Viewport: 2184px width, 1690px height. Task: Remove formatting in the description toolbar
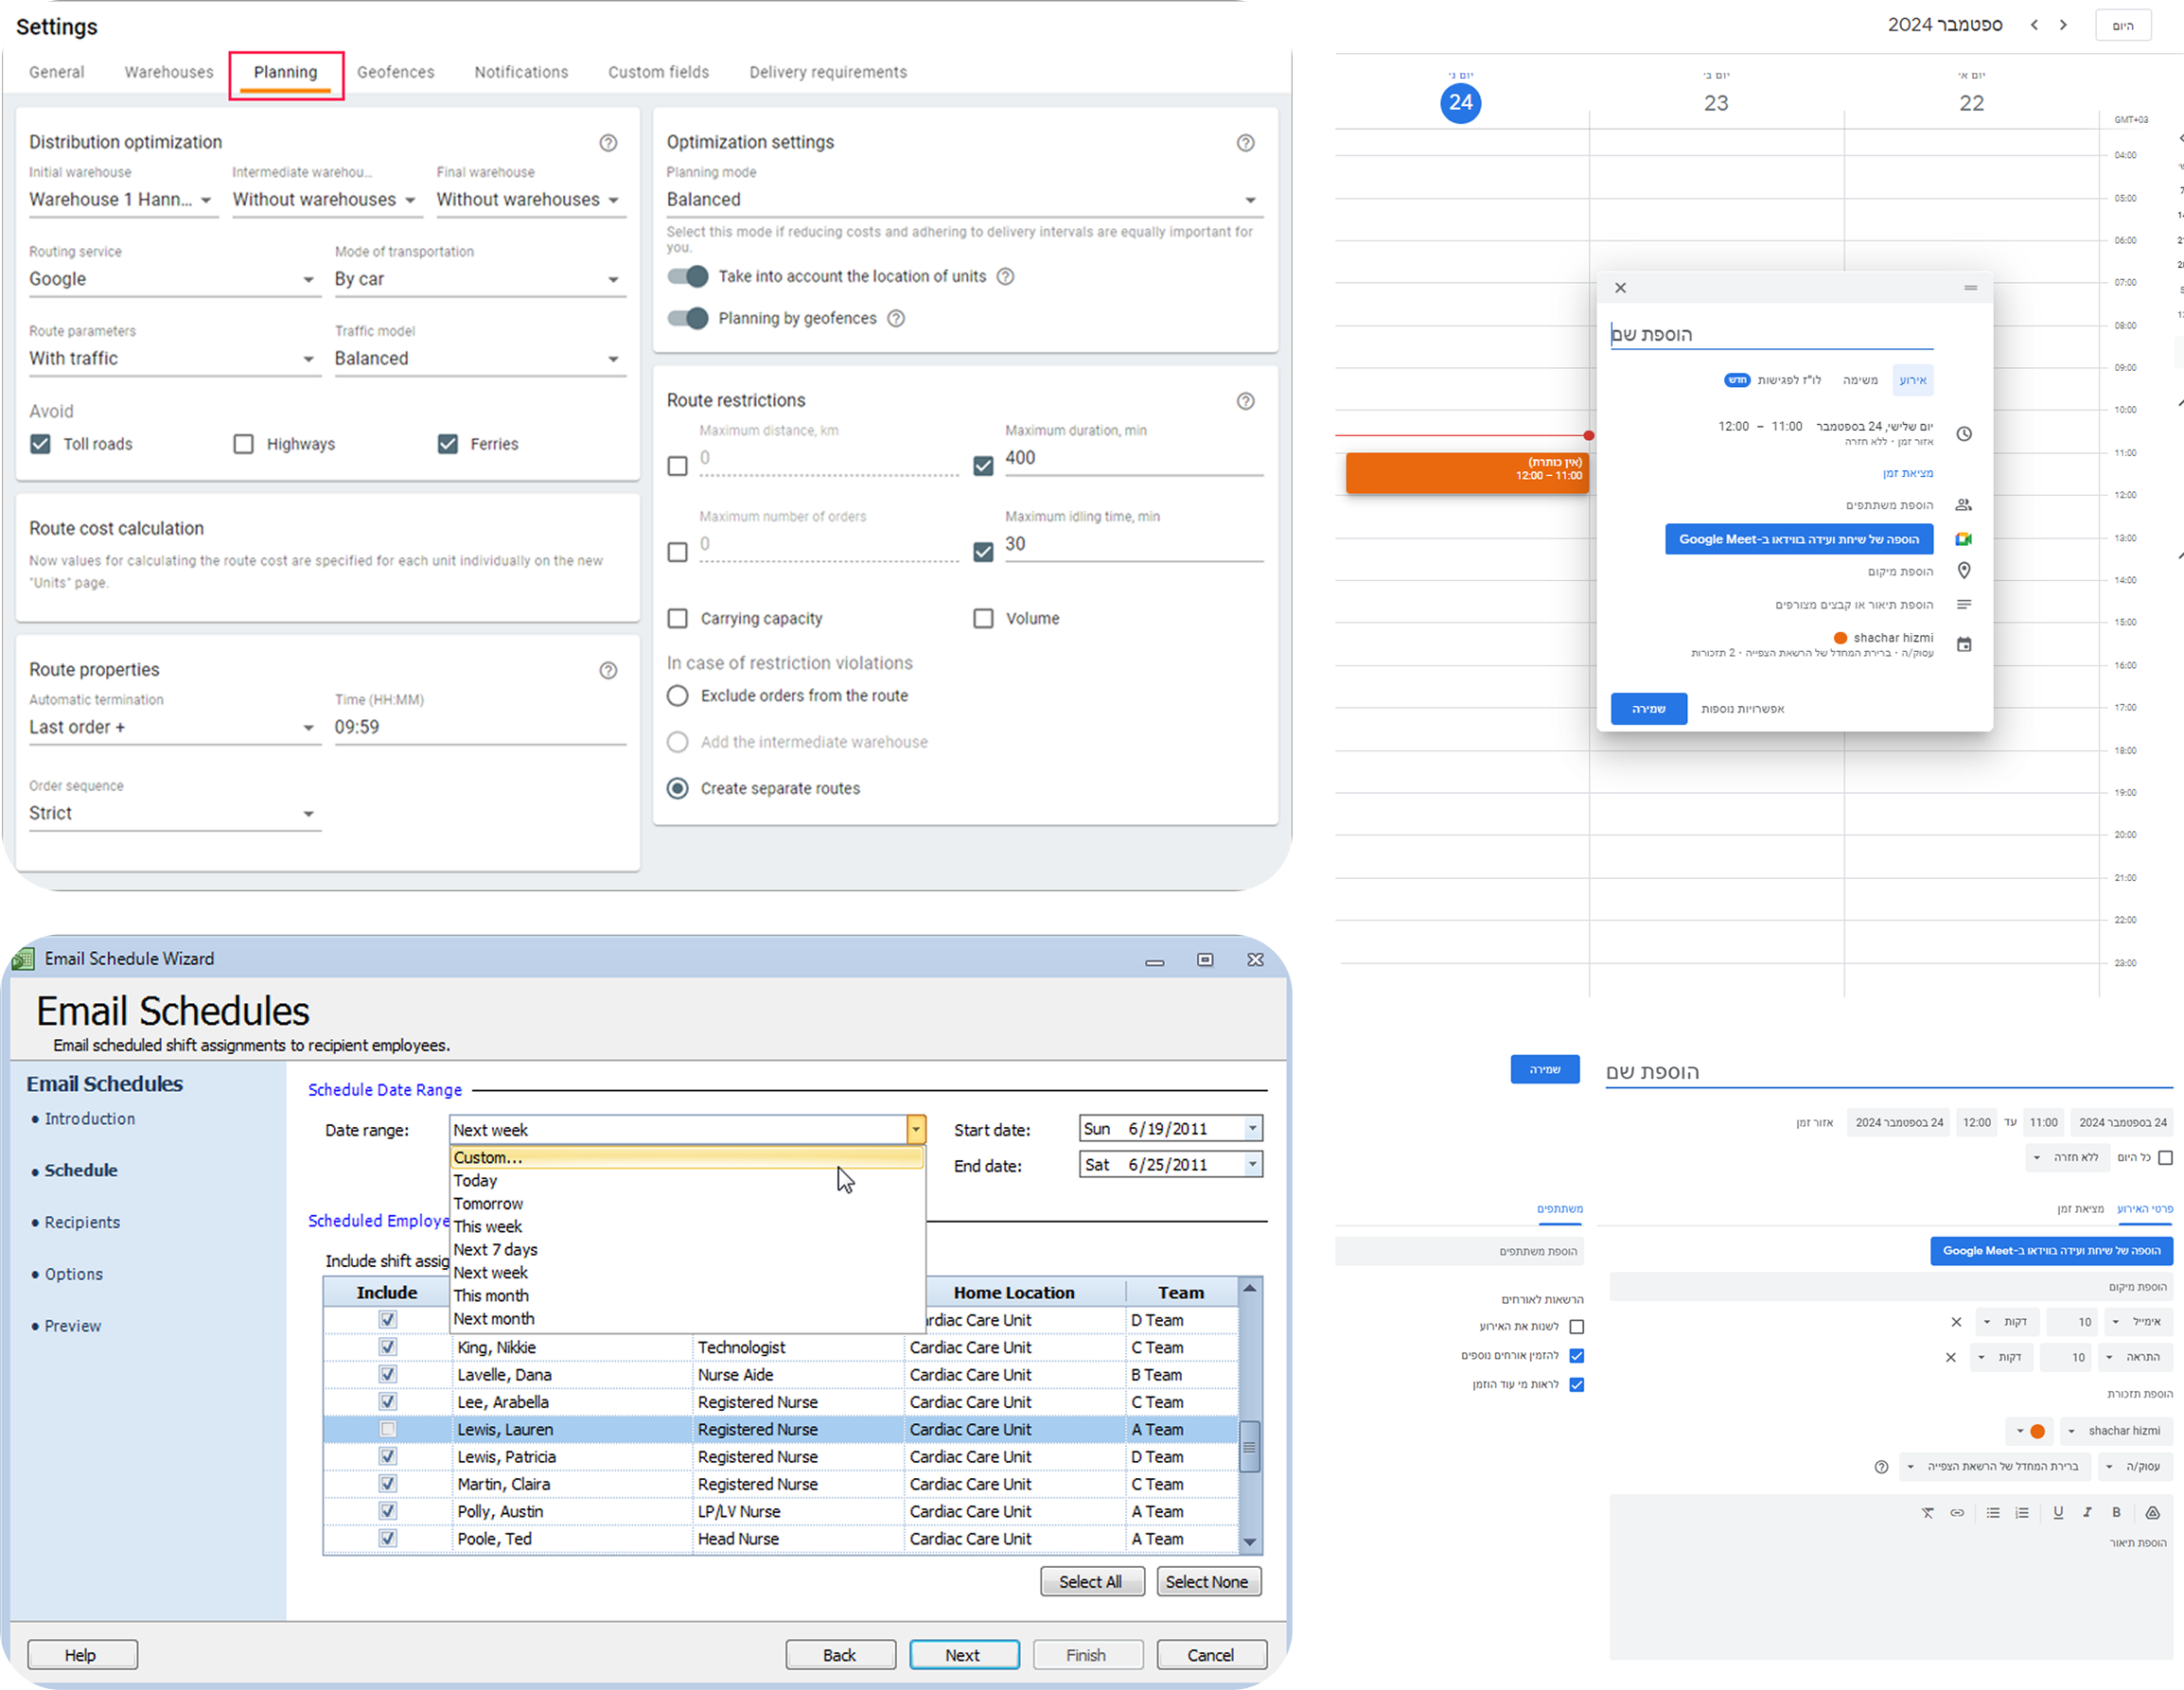pyautogui.click(x=1928, y=1513)
